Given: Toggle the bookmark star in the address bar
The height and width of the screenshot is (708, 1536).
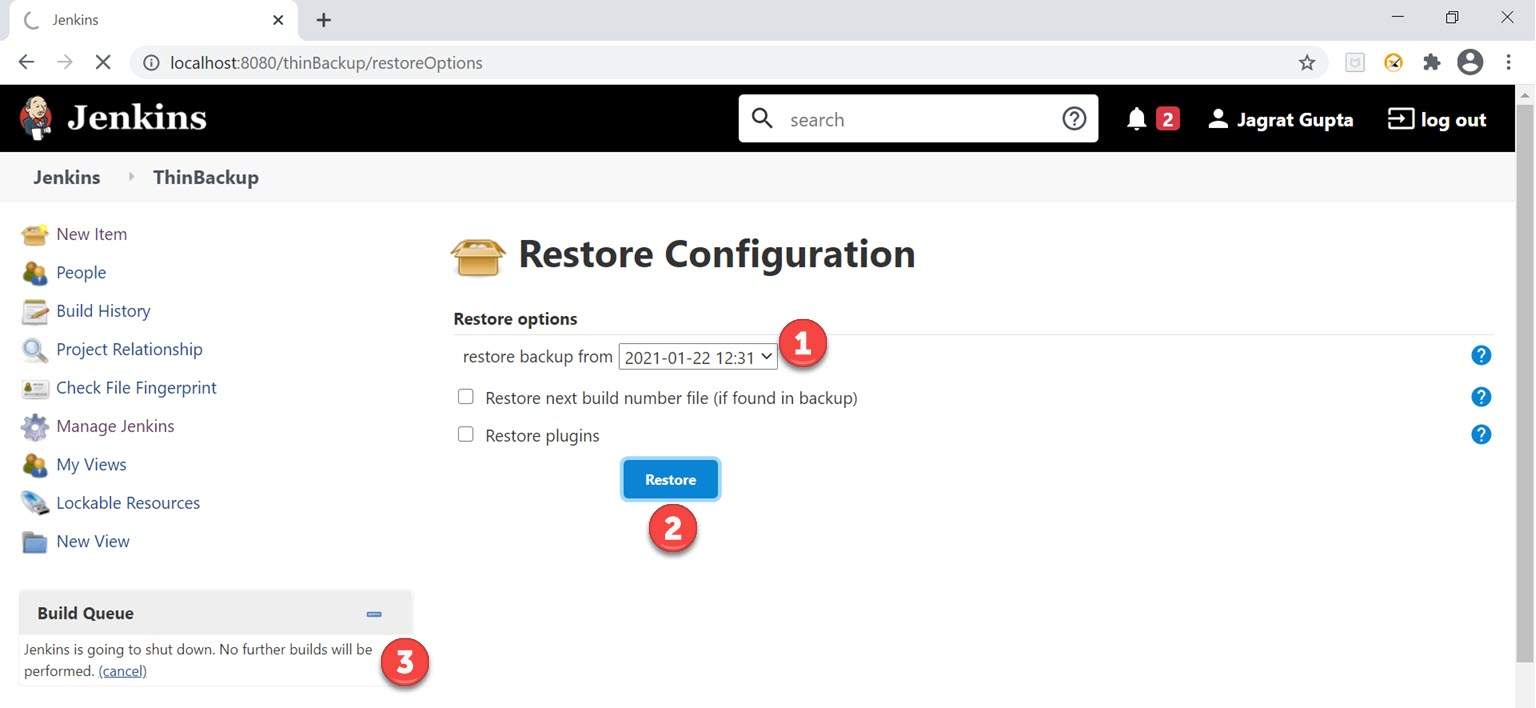Looking at the screenshot, I should point(1306,61).
